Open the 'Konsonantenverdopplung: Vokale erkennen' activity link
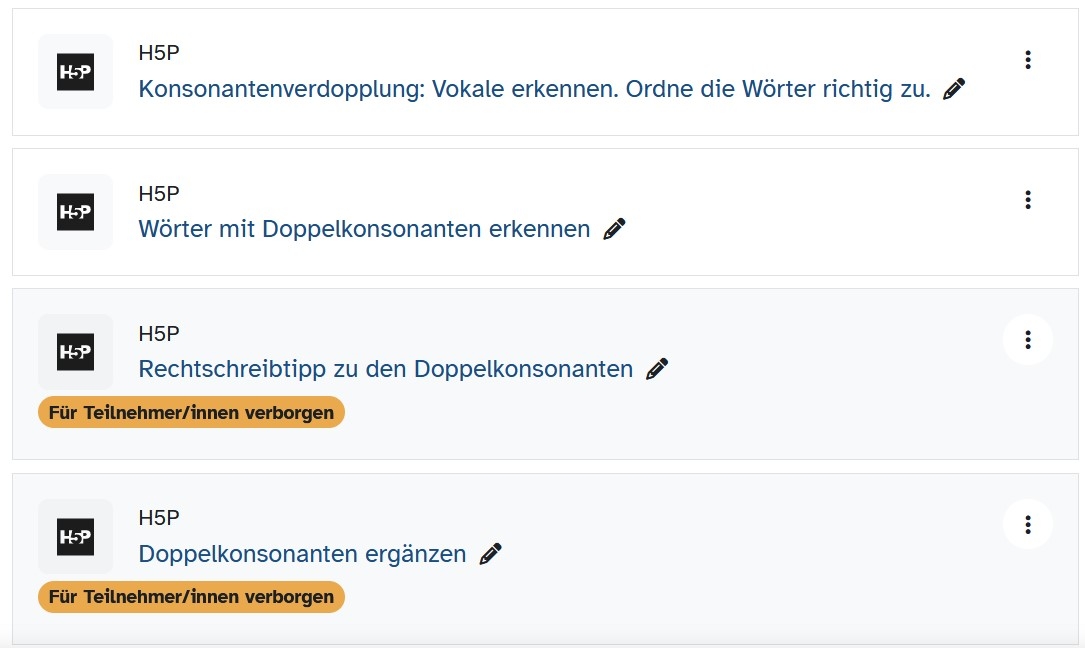 click(534, 90)
